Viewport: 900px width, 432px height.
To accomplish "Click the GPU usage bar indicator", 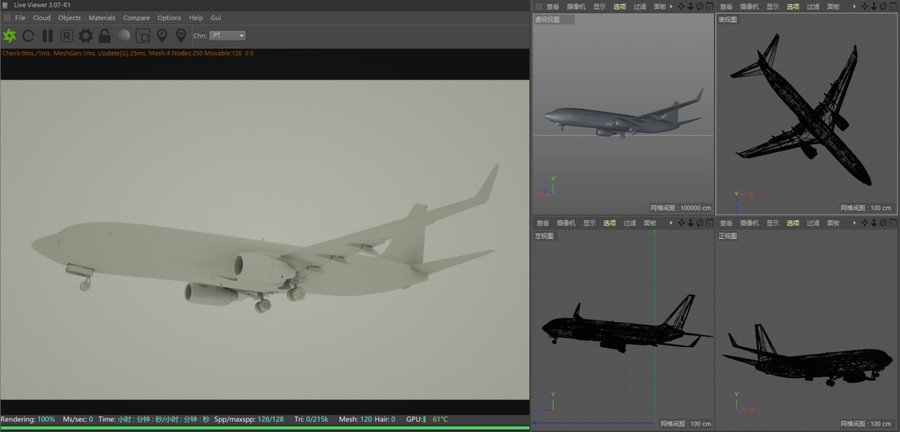I will pyautogui.click(x=425, y=419).
